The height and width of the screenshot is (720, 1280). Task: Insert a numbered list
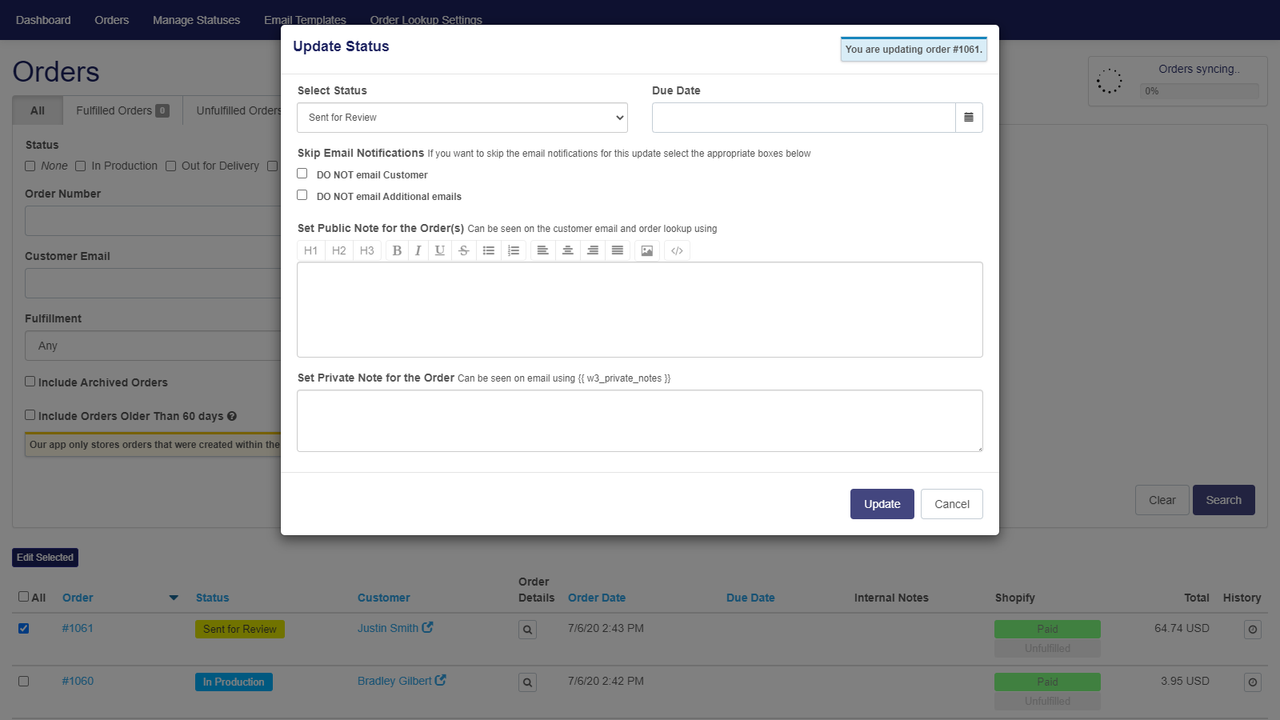pos(513,250)
